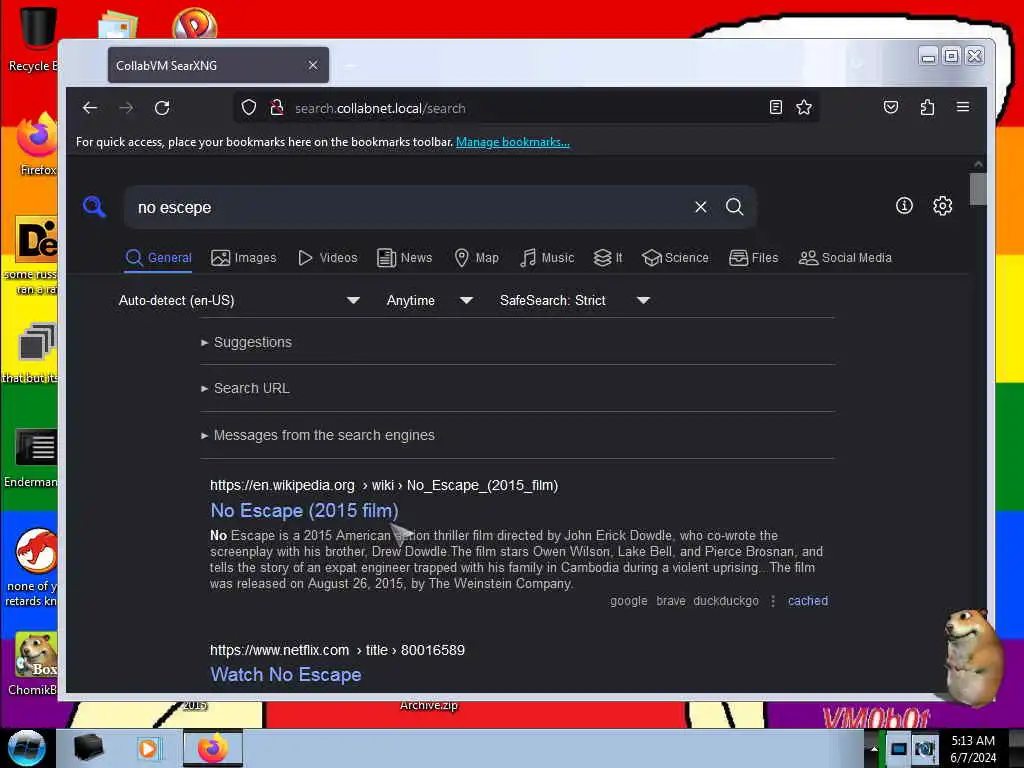Open Firefox hamburger application menu
The height and width of the screenshot is (768, 1024).
pyautogui.click(x=963, y=107)
